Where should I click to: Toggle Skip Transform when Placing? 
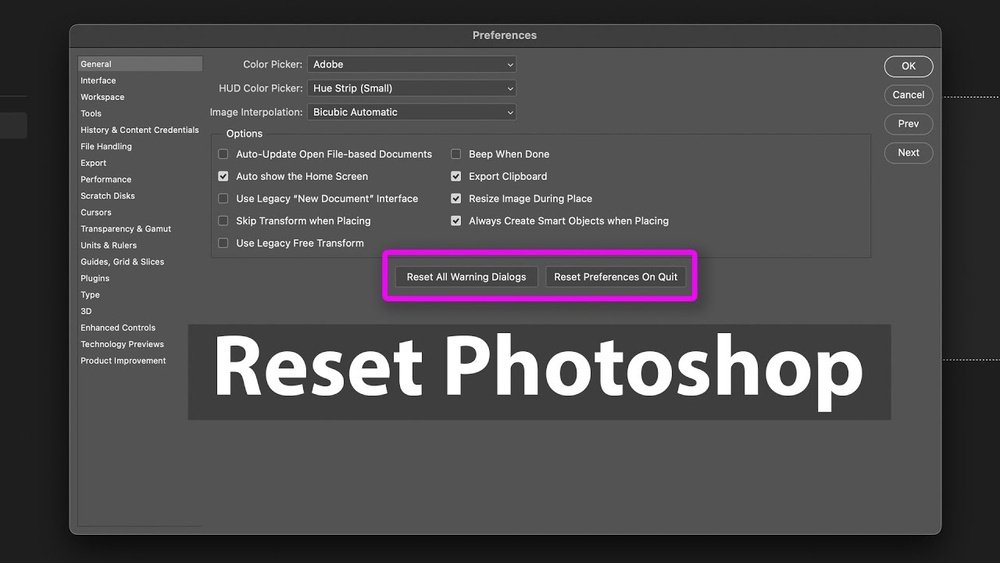click(x=224, y=221)
